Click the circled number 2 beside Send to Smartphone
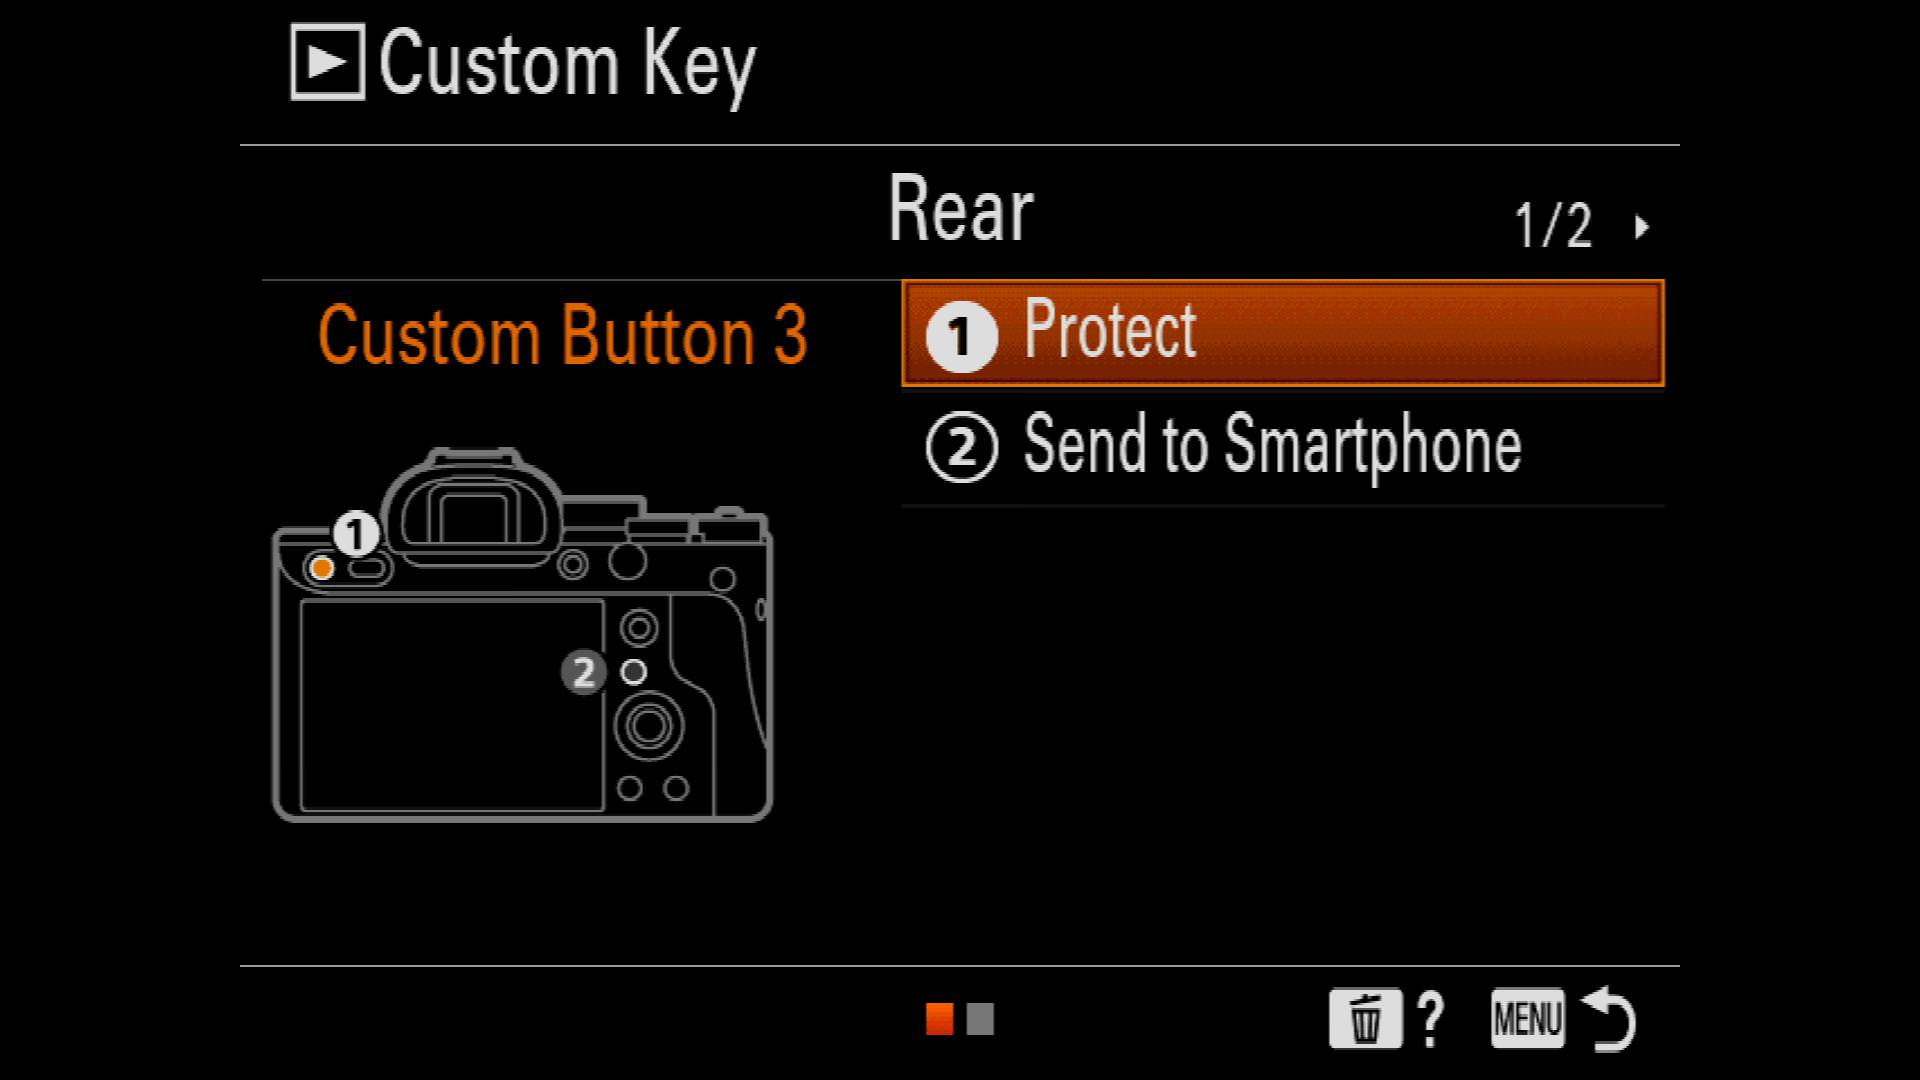The width and height of the screenshot is (1920, 1080). [961, 448]
